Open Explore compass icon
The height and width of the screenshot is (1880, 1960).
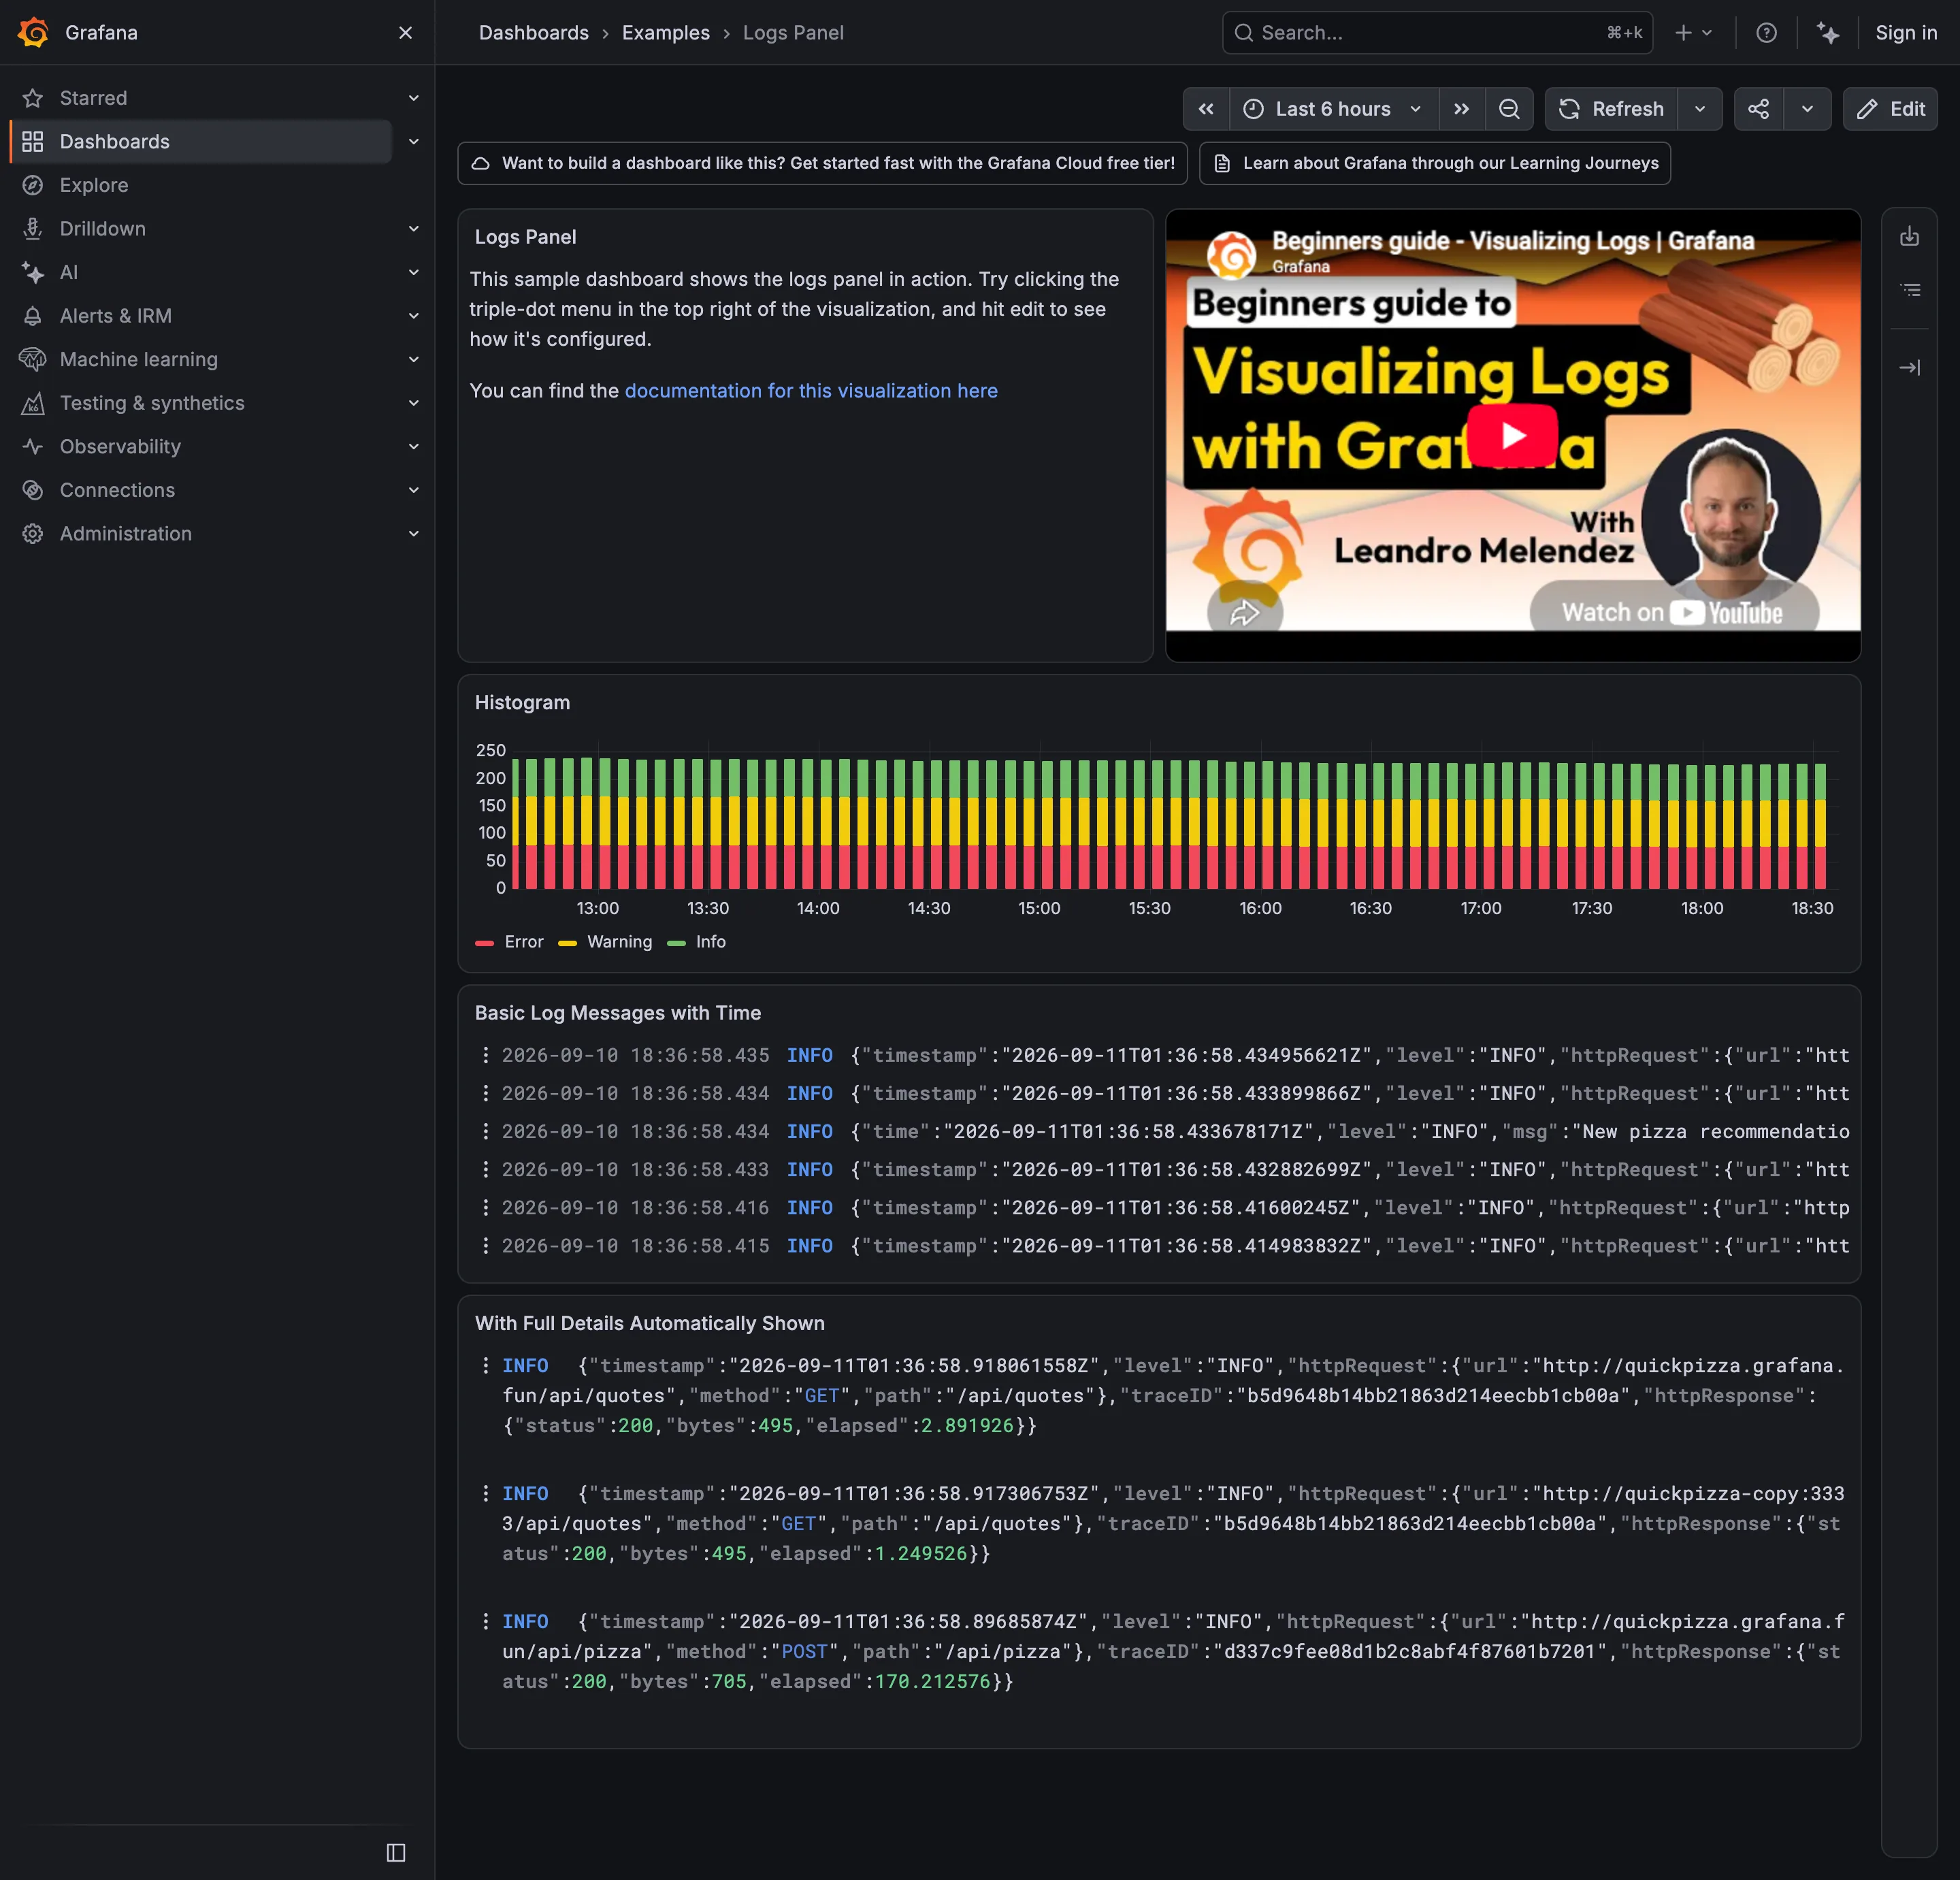pyautogui.click(x=33, y=185)
